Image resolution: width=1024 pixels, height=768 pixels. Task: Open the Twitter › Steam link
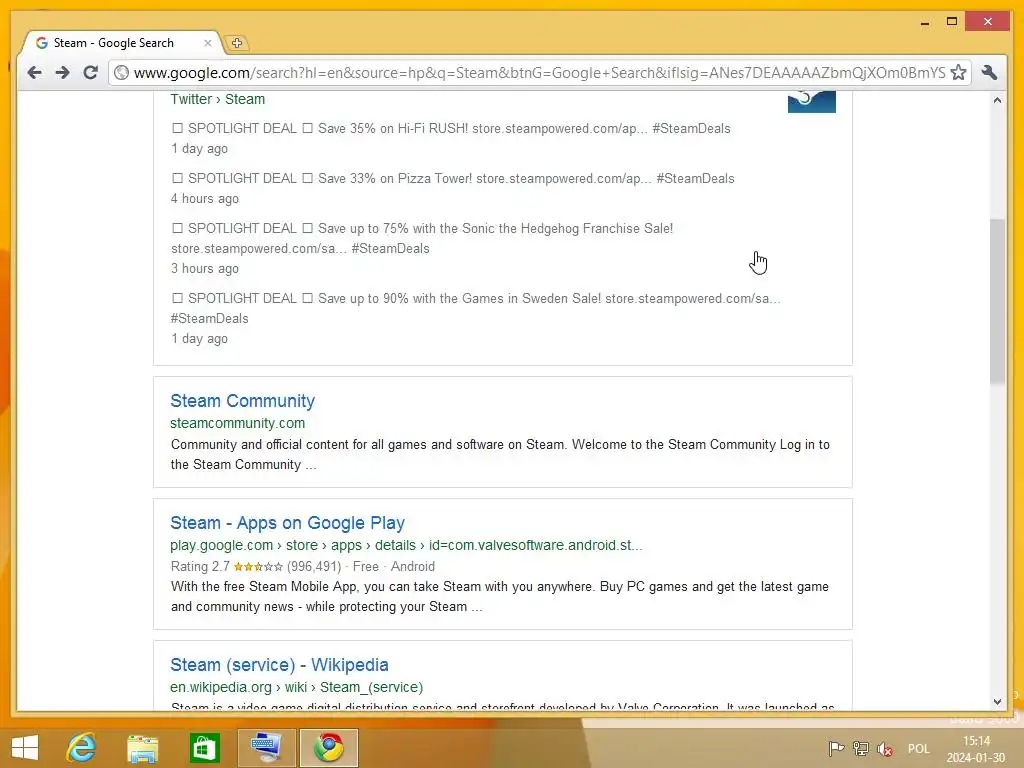[x=217, y=99]
